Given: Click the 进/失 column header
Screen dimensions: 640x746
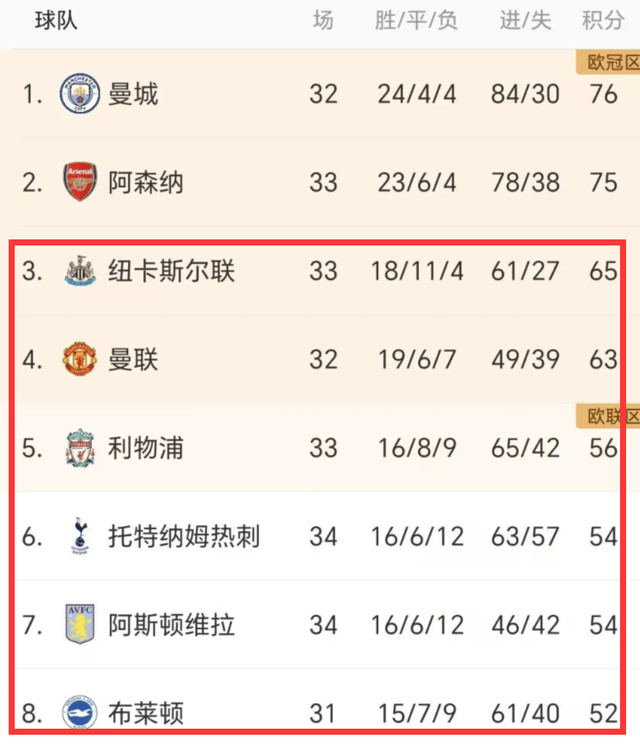Looking at the screenshot, I should point(525,20).
